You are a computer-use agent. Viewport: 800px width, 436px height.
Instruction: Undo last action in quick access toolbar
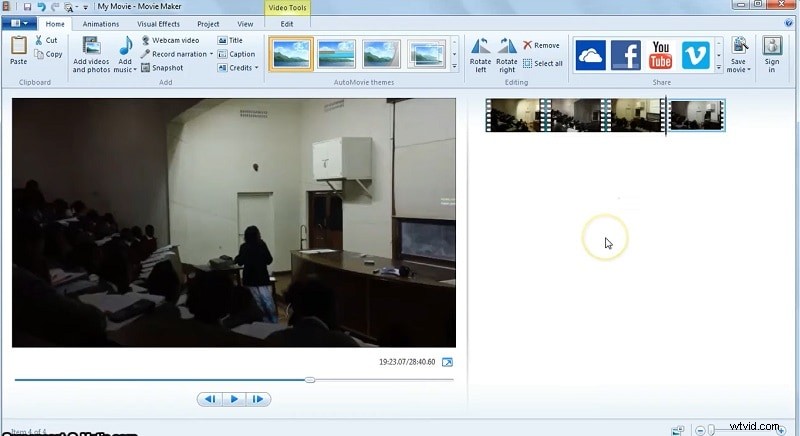click(41, 7)
